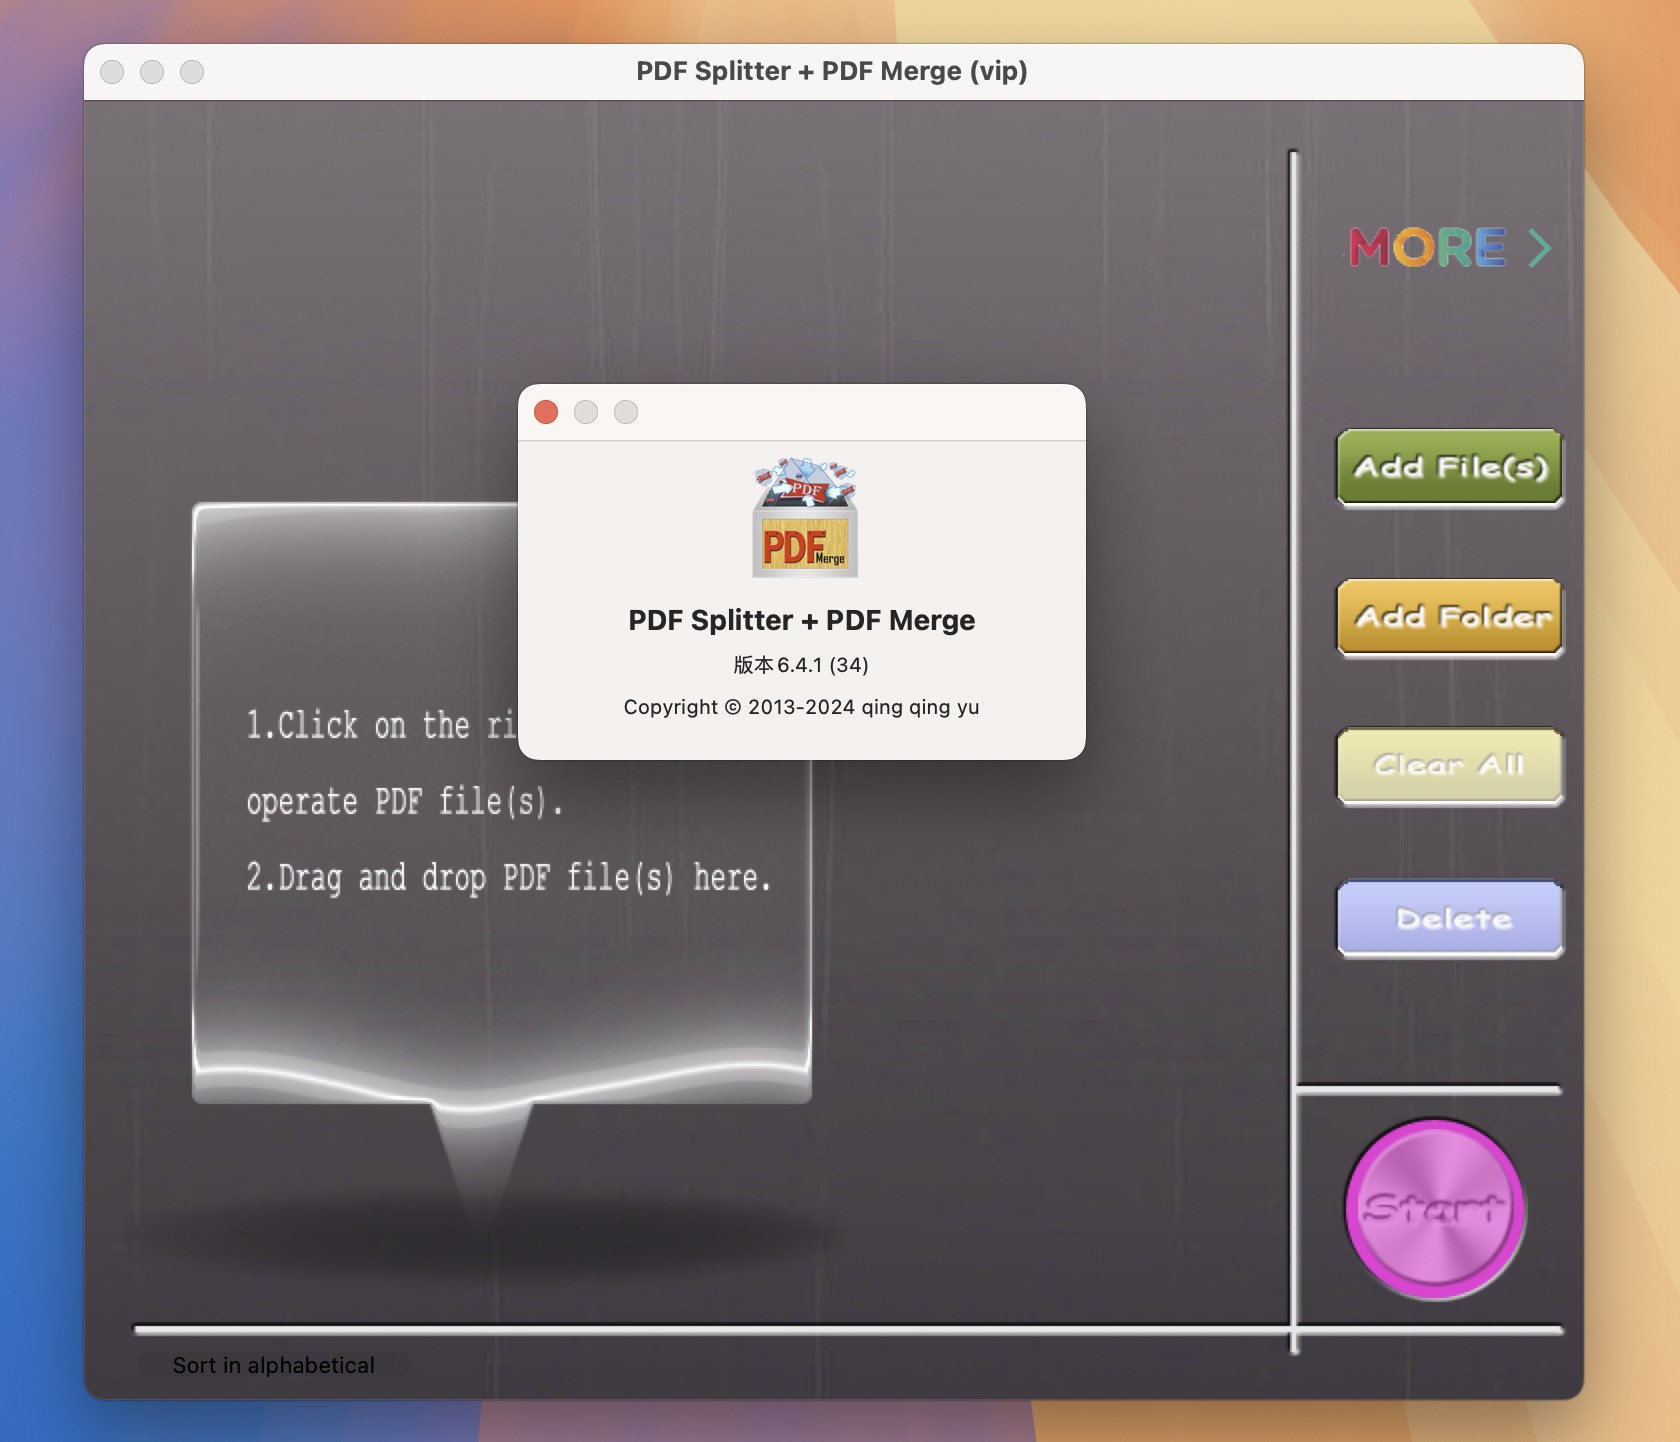Click the version 6.4.1 (34) text

801,665
